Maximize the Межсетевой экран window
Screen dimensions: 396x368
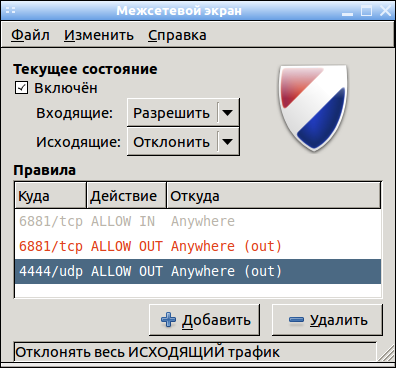point(366,11)
